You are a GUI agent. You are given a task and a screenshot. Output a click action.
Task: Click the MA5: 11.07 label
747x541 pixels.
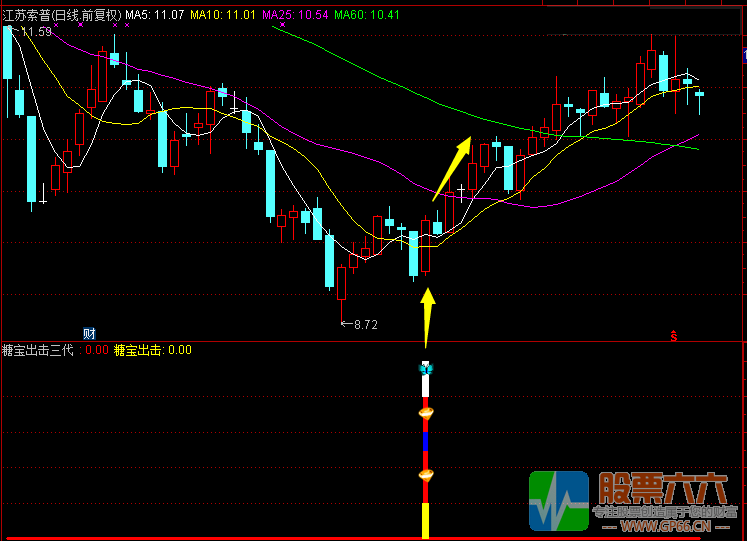tap(155, 15)
